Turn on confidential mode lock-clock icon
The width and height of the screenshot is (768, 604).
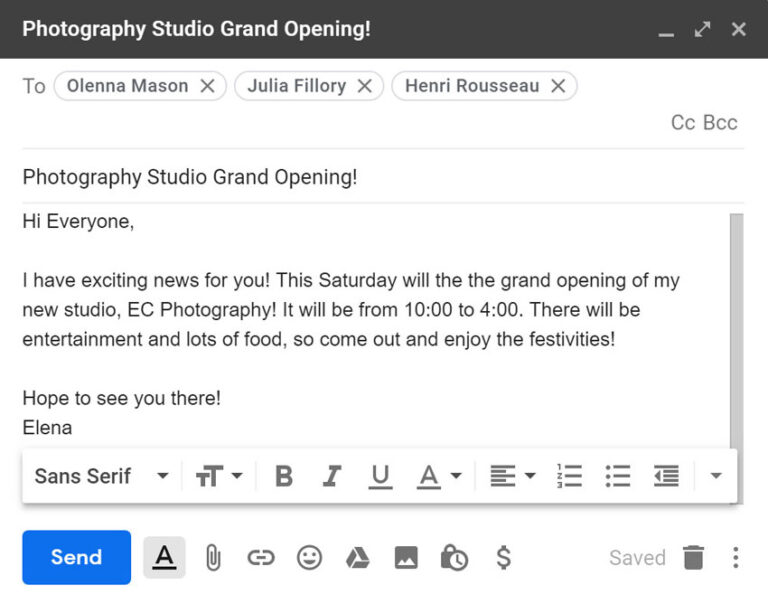[454, 557]
